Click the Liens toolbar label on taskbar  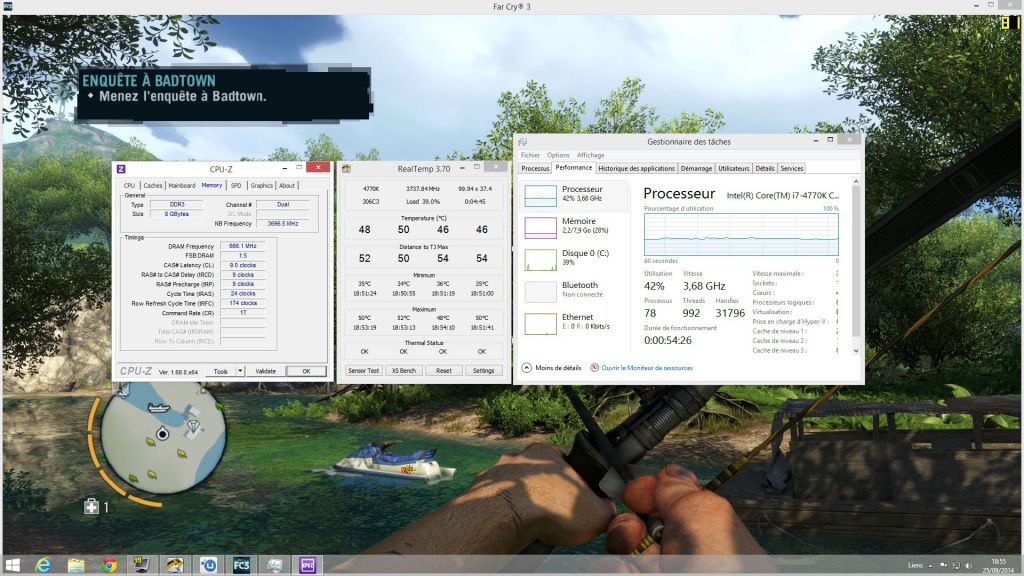916,566
